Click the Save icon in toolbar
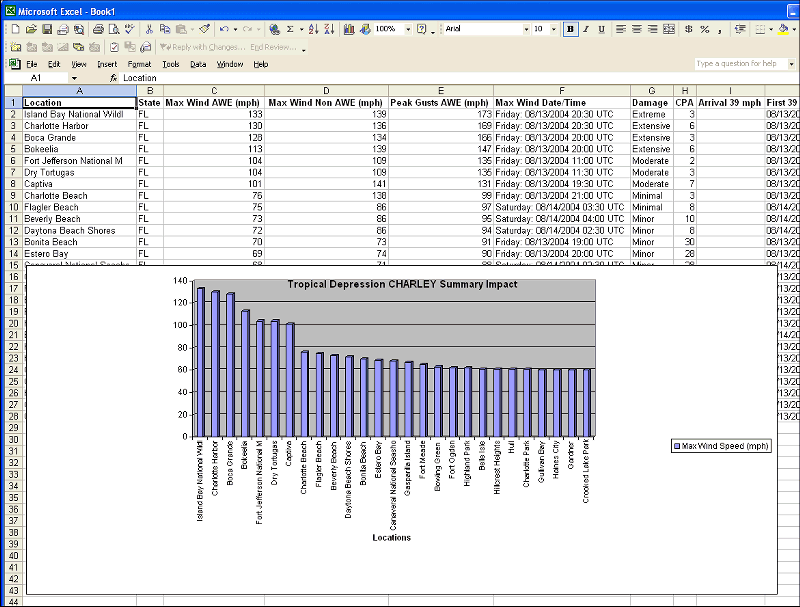 (x=47, y=30)
